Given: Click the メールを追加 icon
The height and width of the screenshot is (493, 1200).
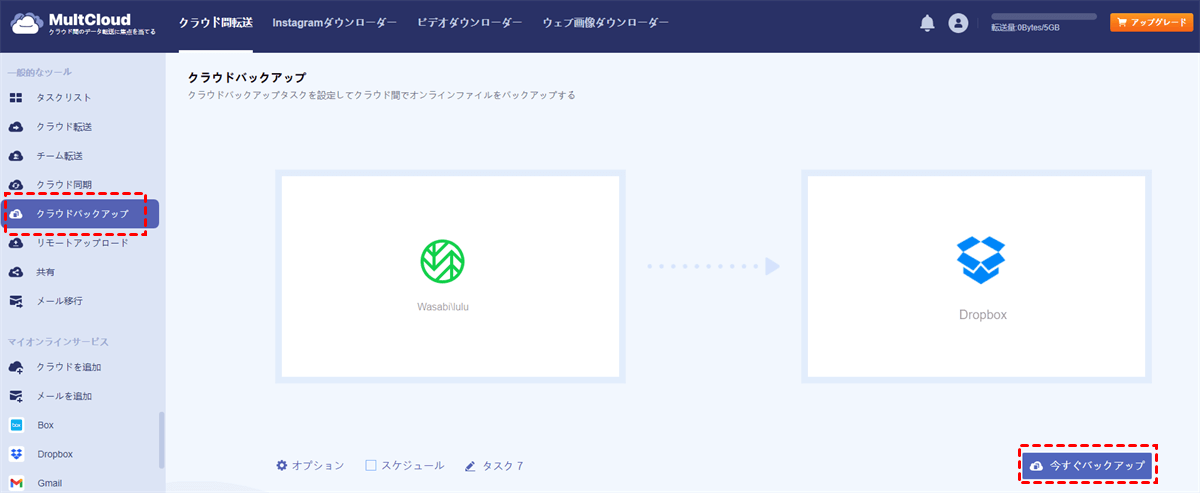Looking at the screenshot, I should point(16,396).
